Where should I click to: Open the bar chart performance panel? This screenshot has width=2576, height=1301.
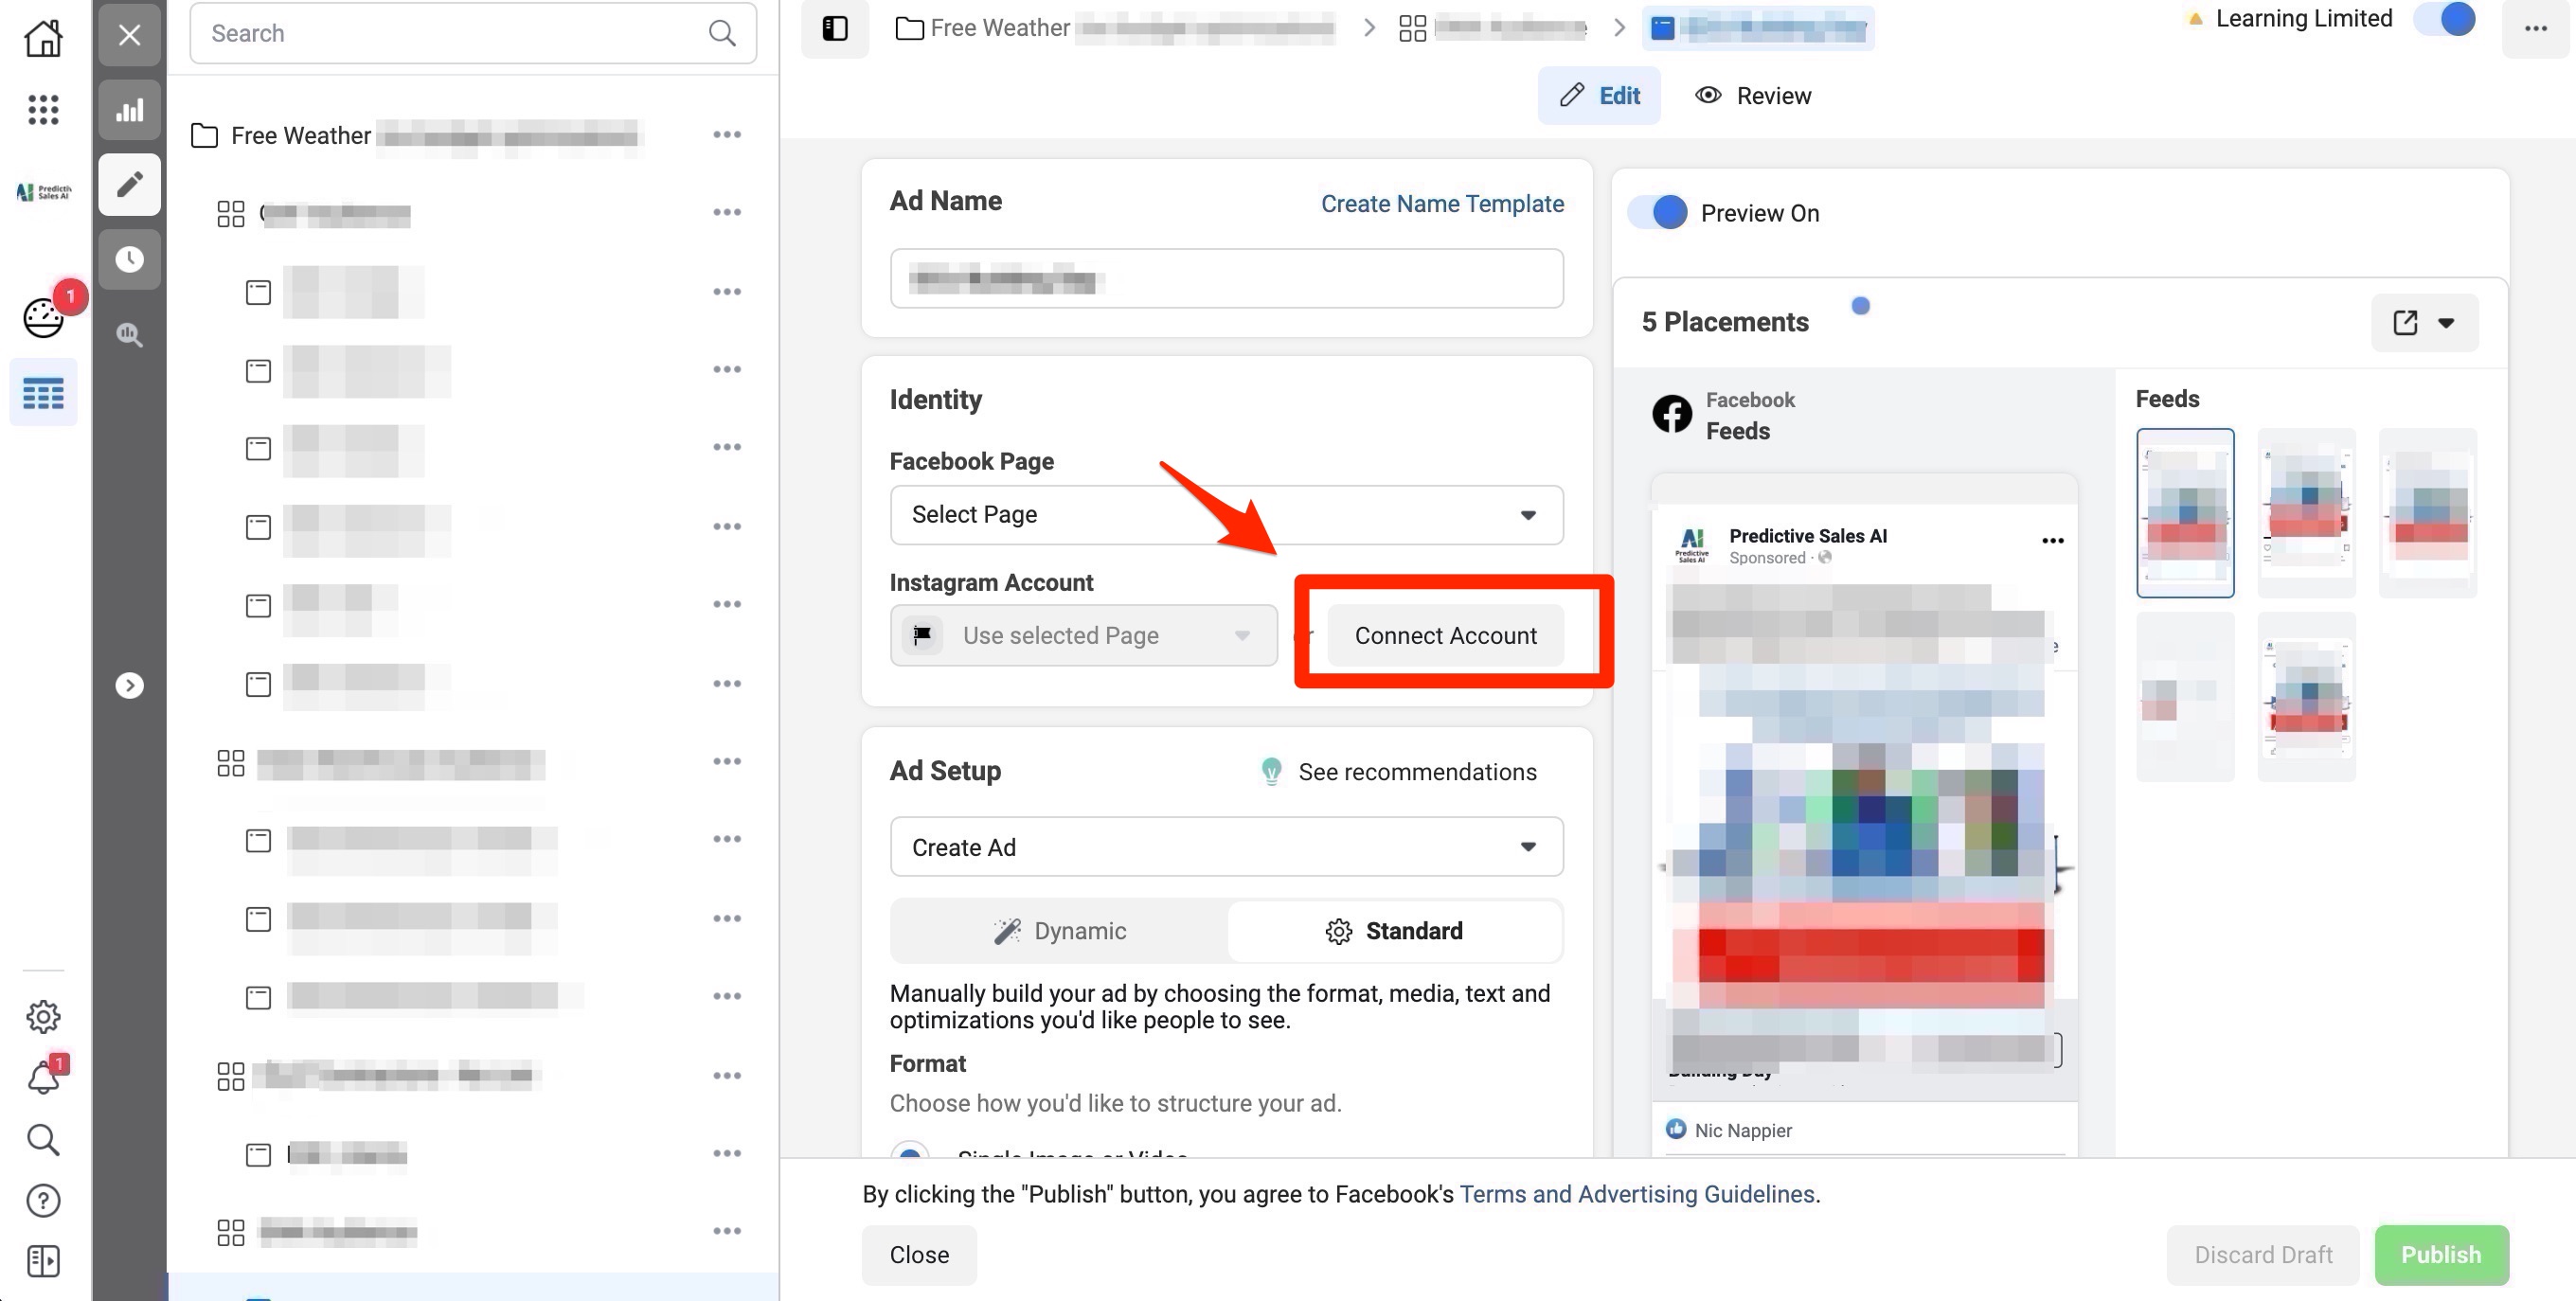tap(129, 110)
